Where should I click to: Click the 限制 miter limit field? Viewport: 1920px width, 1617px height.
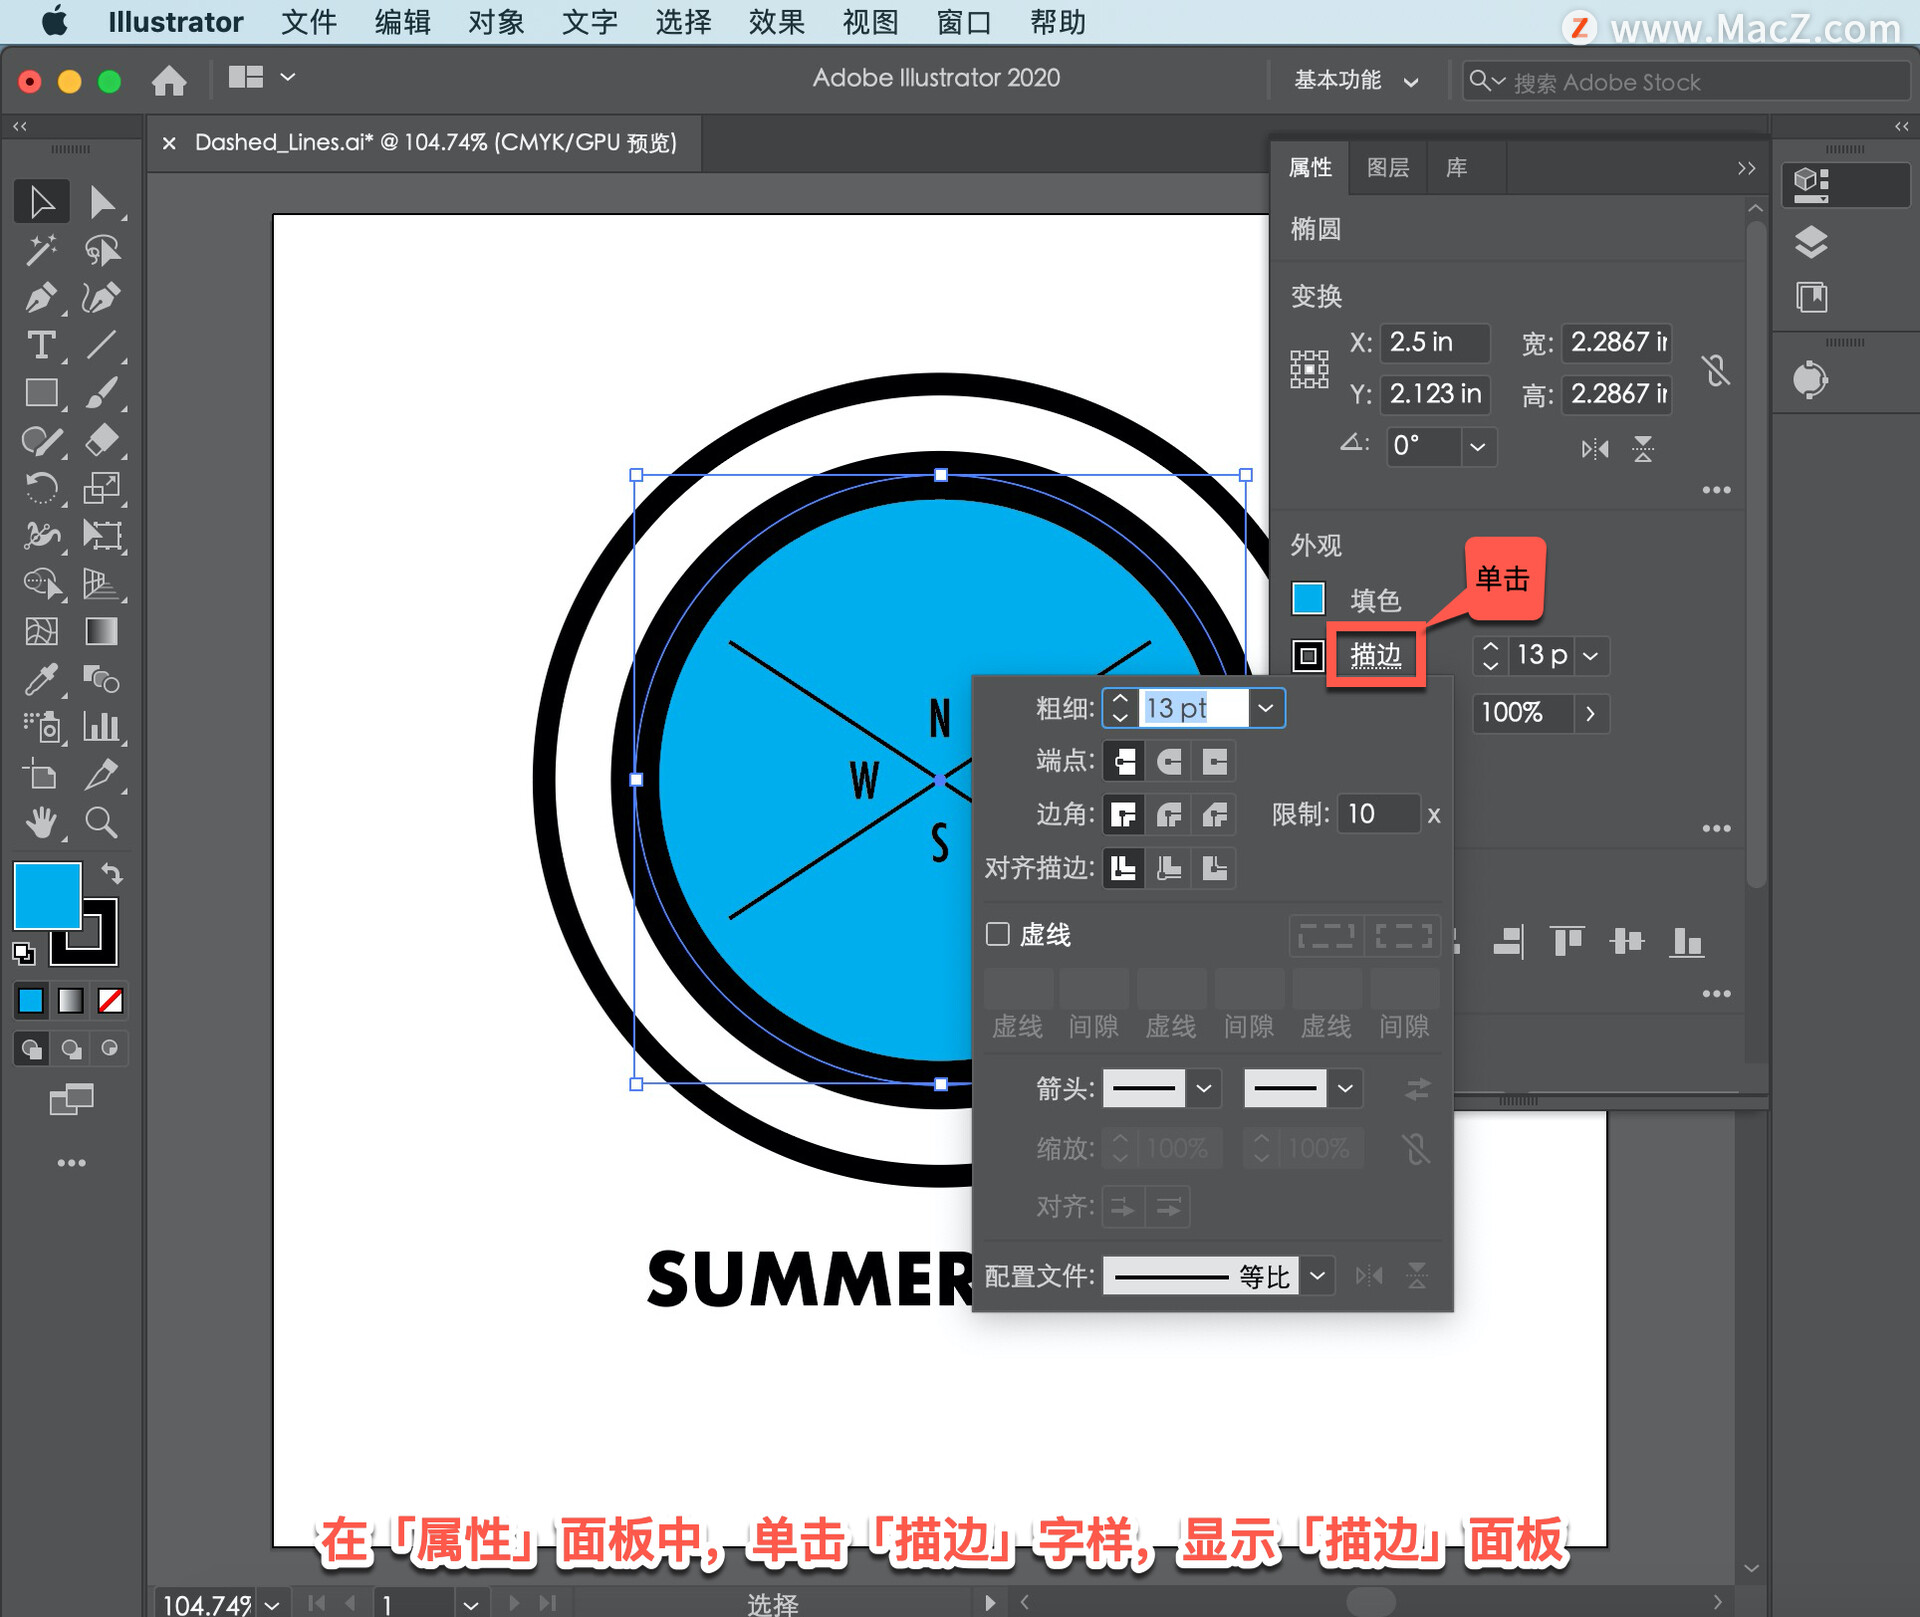(x=1378, y=814)
